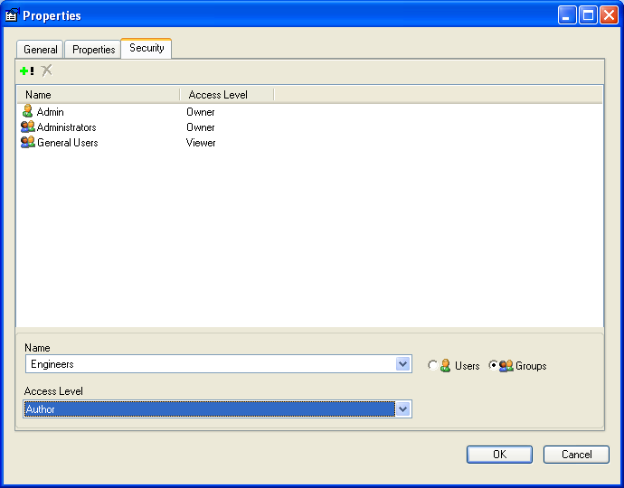Click the Properties window title bar icon
Image resolution: width=624 pixels, height=488 pixels.
pos(12,15)
